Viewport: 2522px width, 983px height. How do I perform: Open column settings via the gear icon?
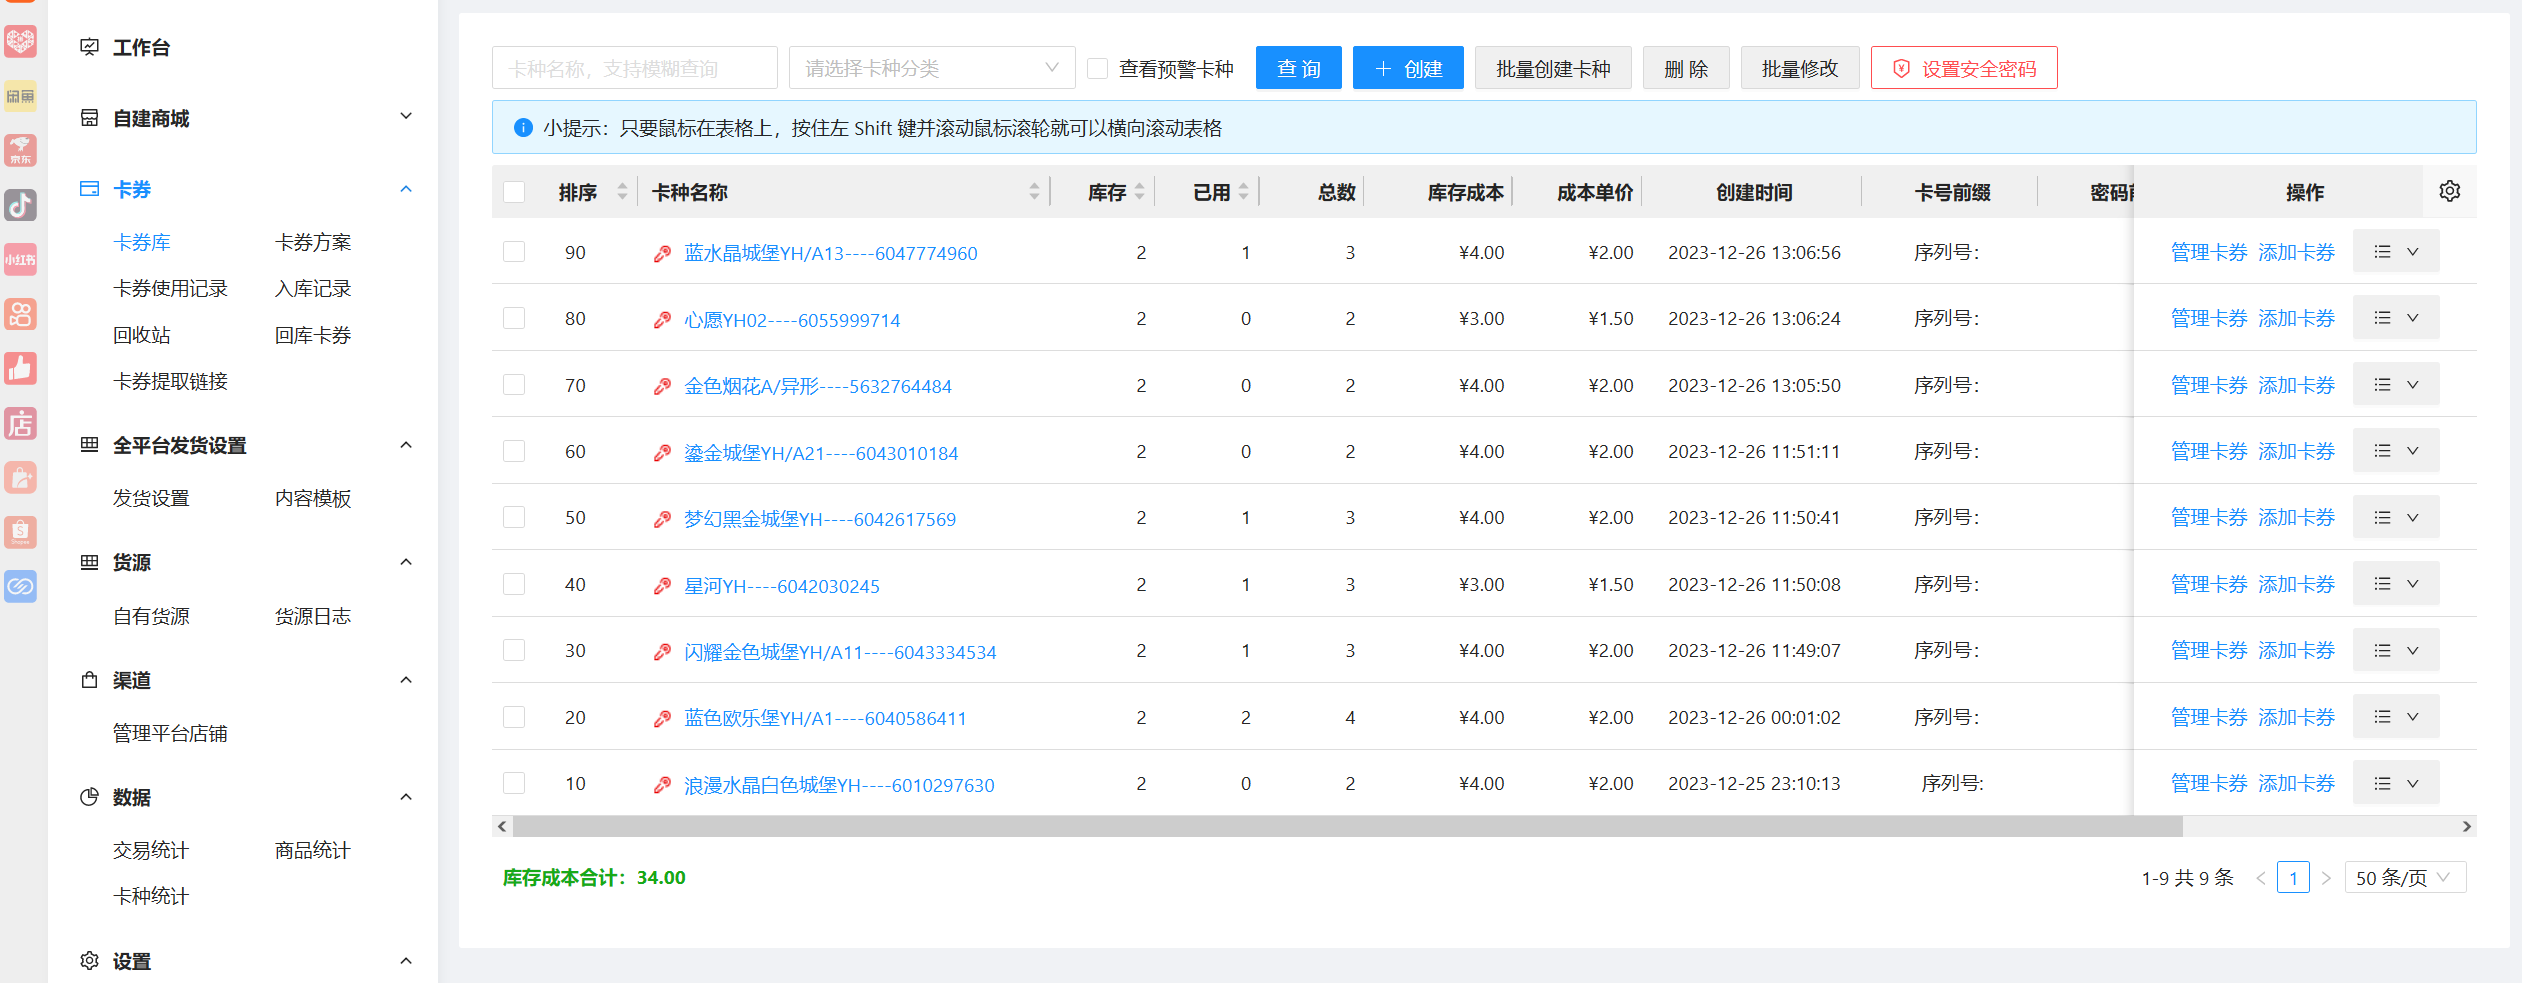pyautogui.click(x=2449, y=190)
